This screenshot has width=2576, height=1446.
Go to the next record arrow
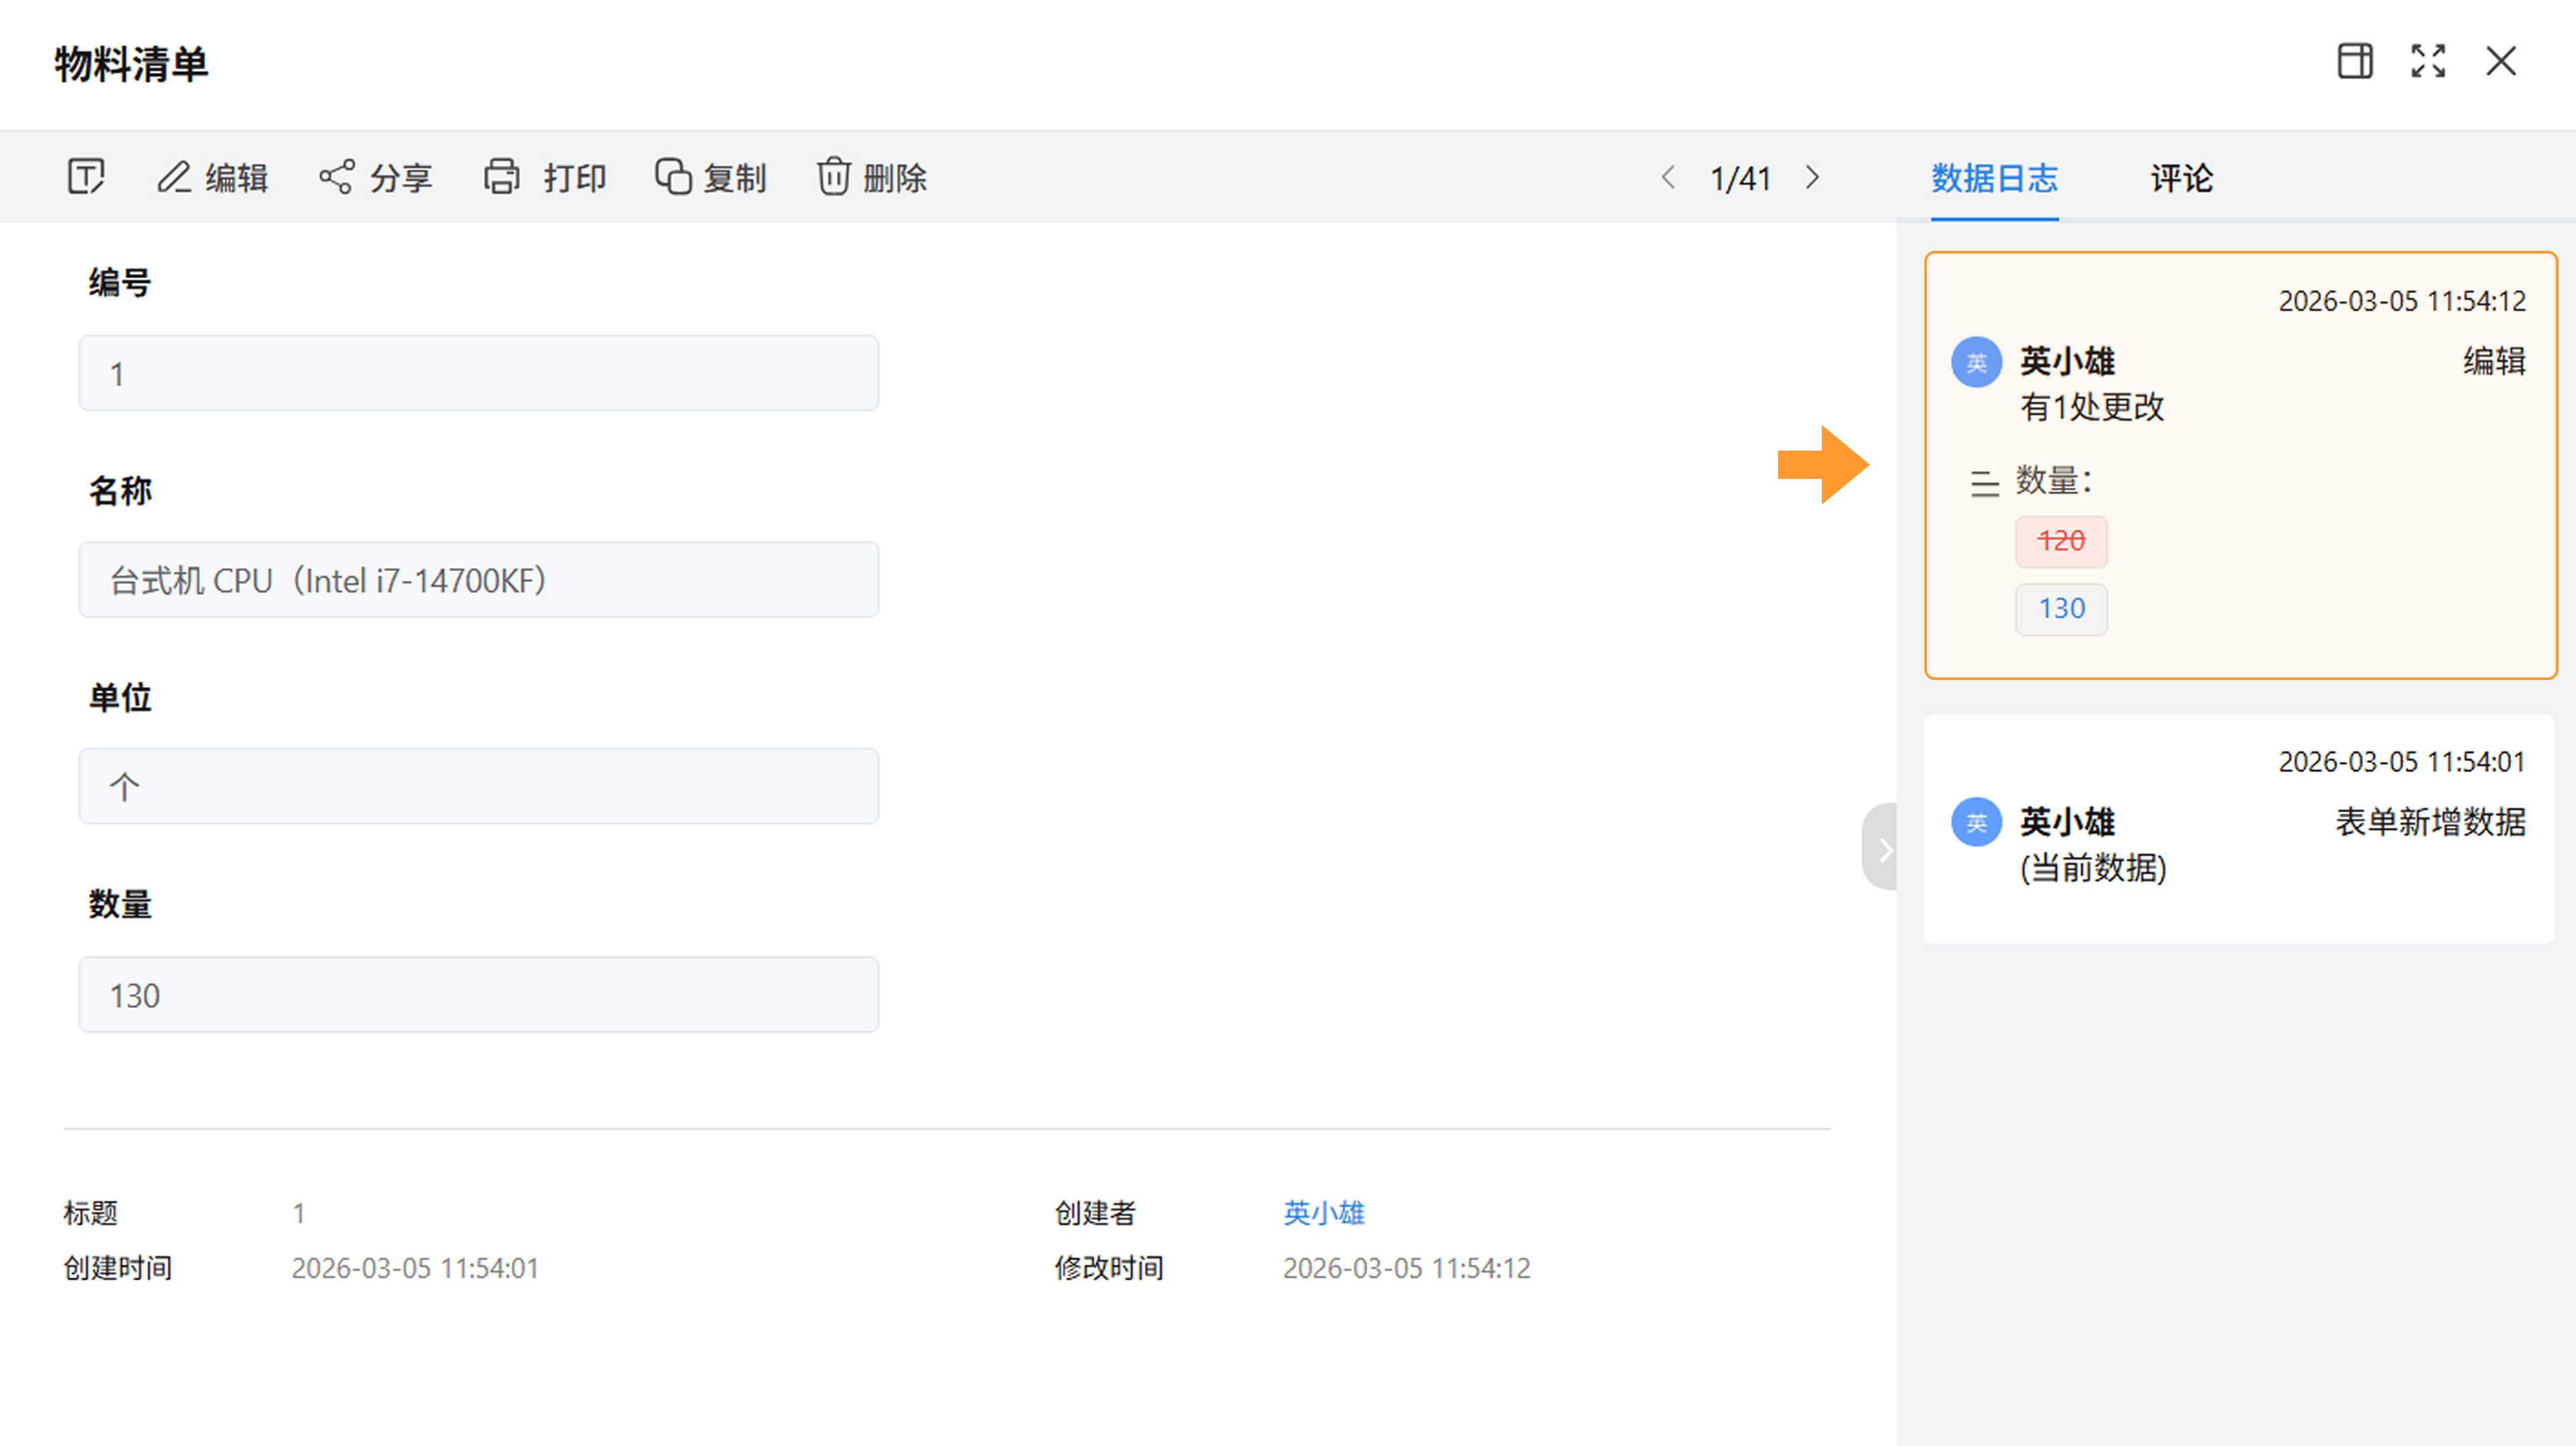coord(1812,178)
